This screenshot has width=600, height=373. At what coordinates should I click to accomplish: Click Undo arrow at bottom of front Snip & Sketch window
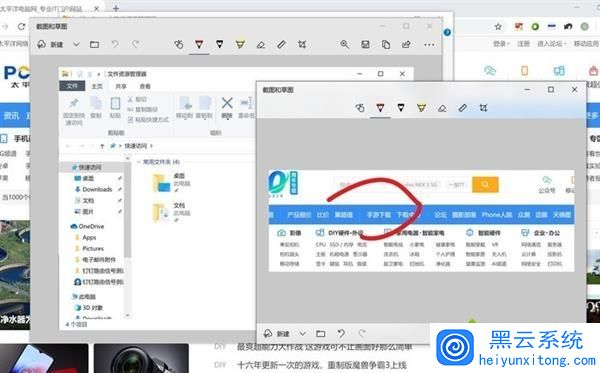coord(341,334)
